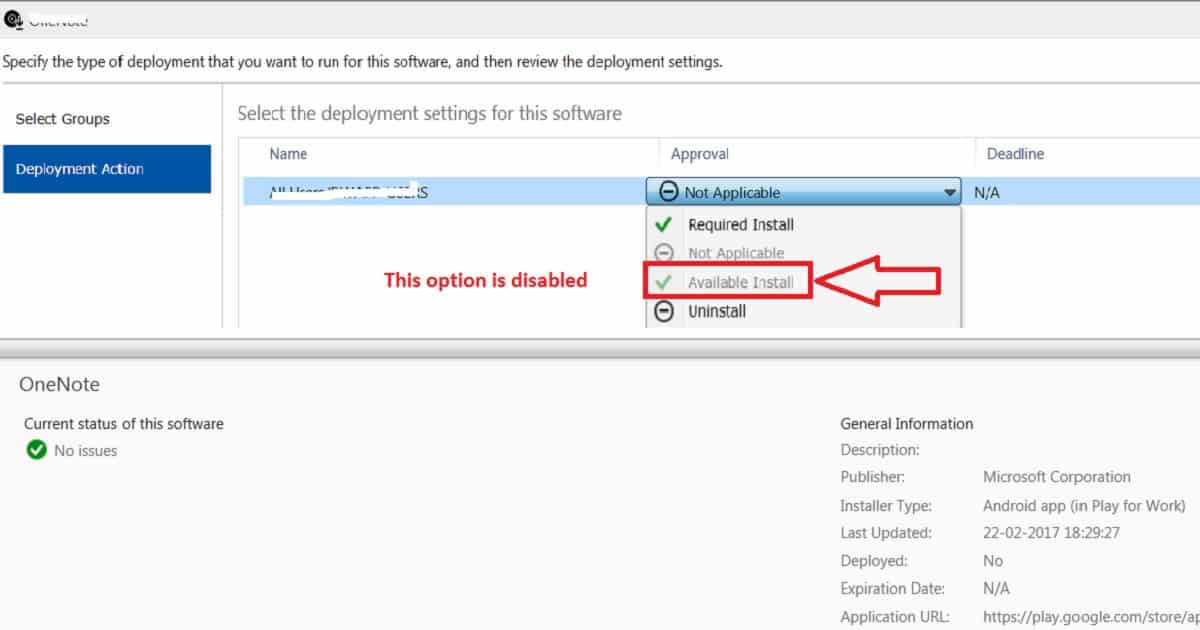The height and width of the screenshot is (630, 1200).
Task: Click the OneNote heading in details pane
Action: click(60, 384)
